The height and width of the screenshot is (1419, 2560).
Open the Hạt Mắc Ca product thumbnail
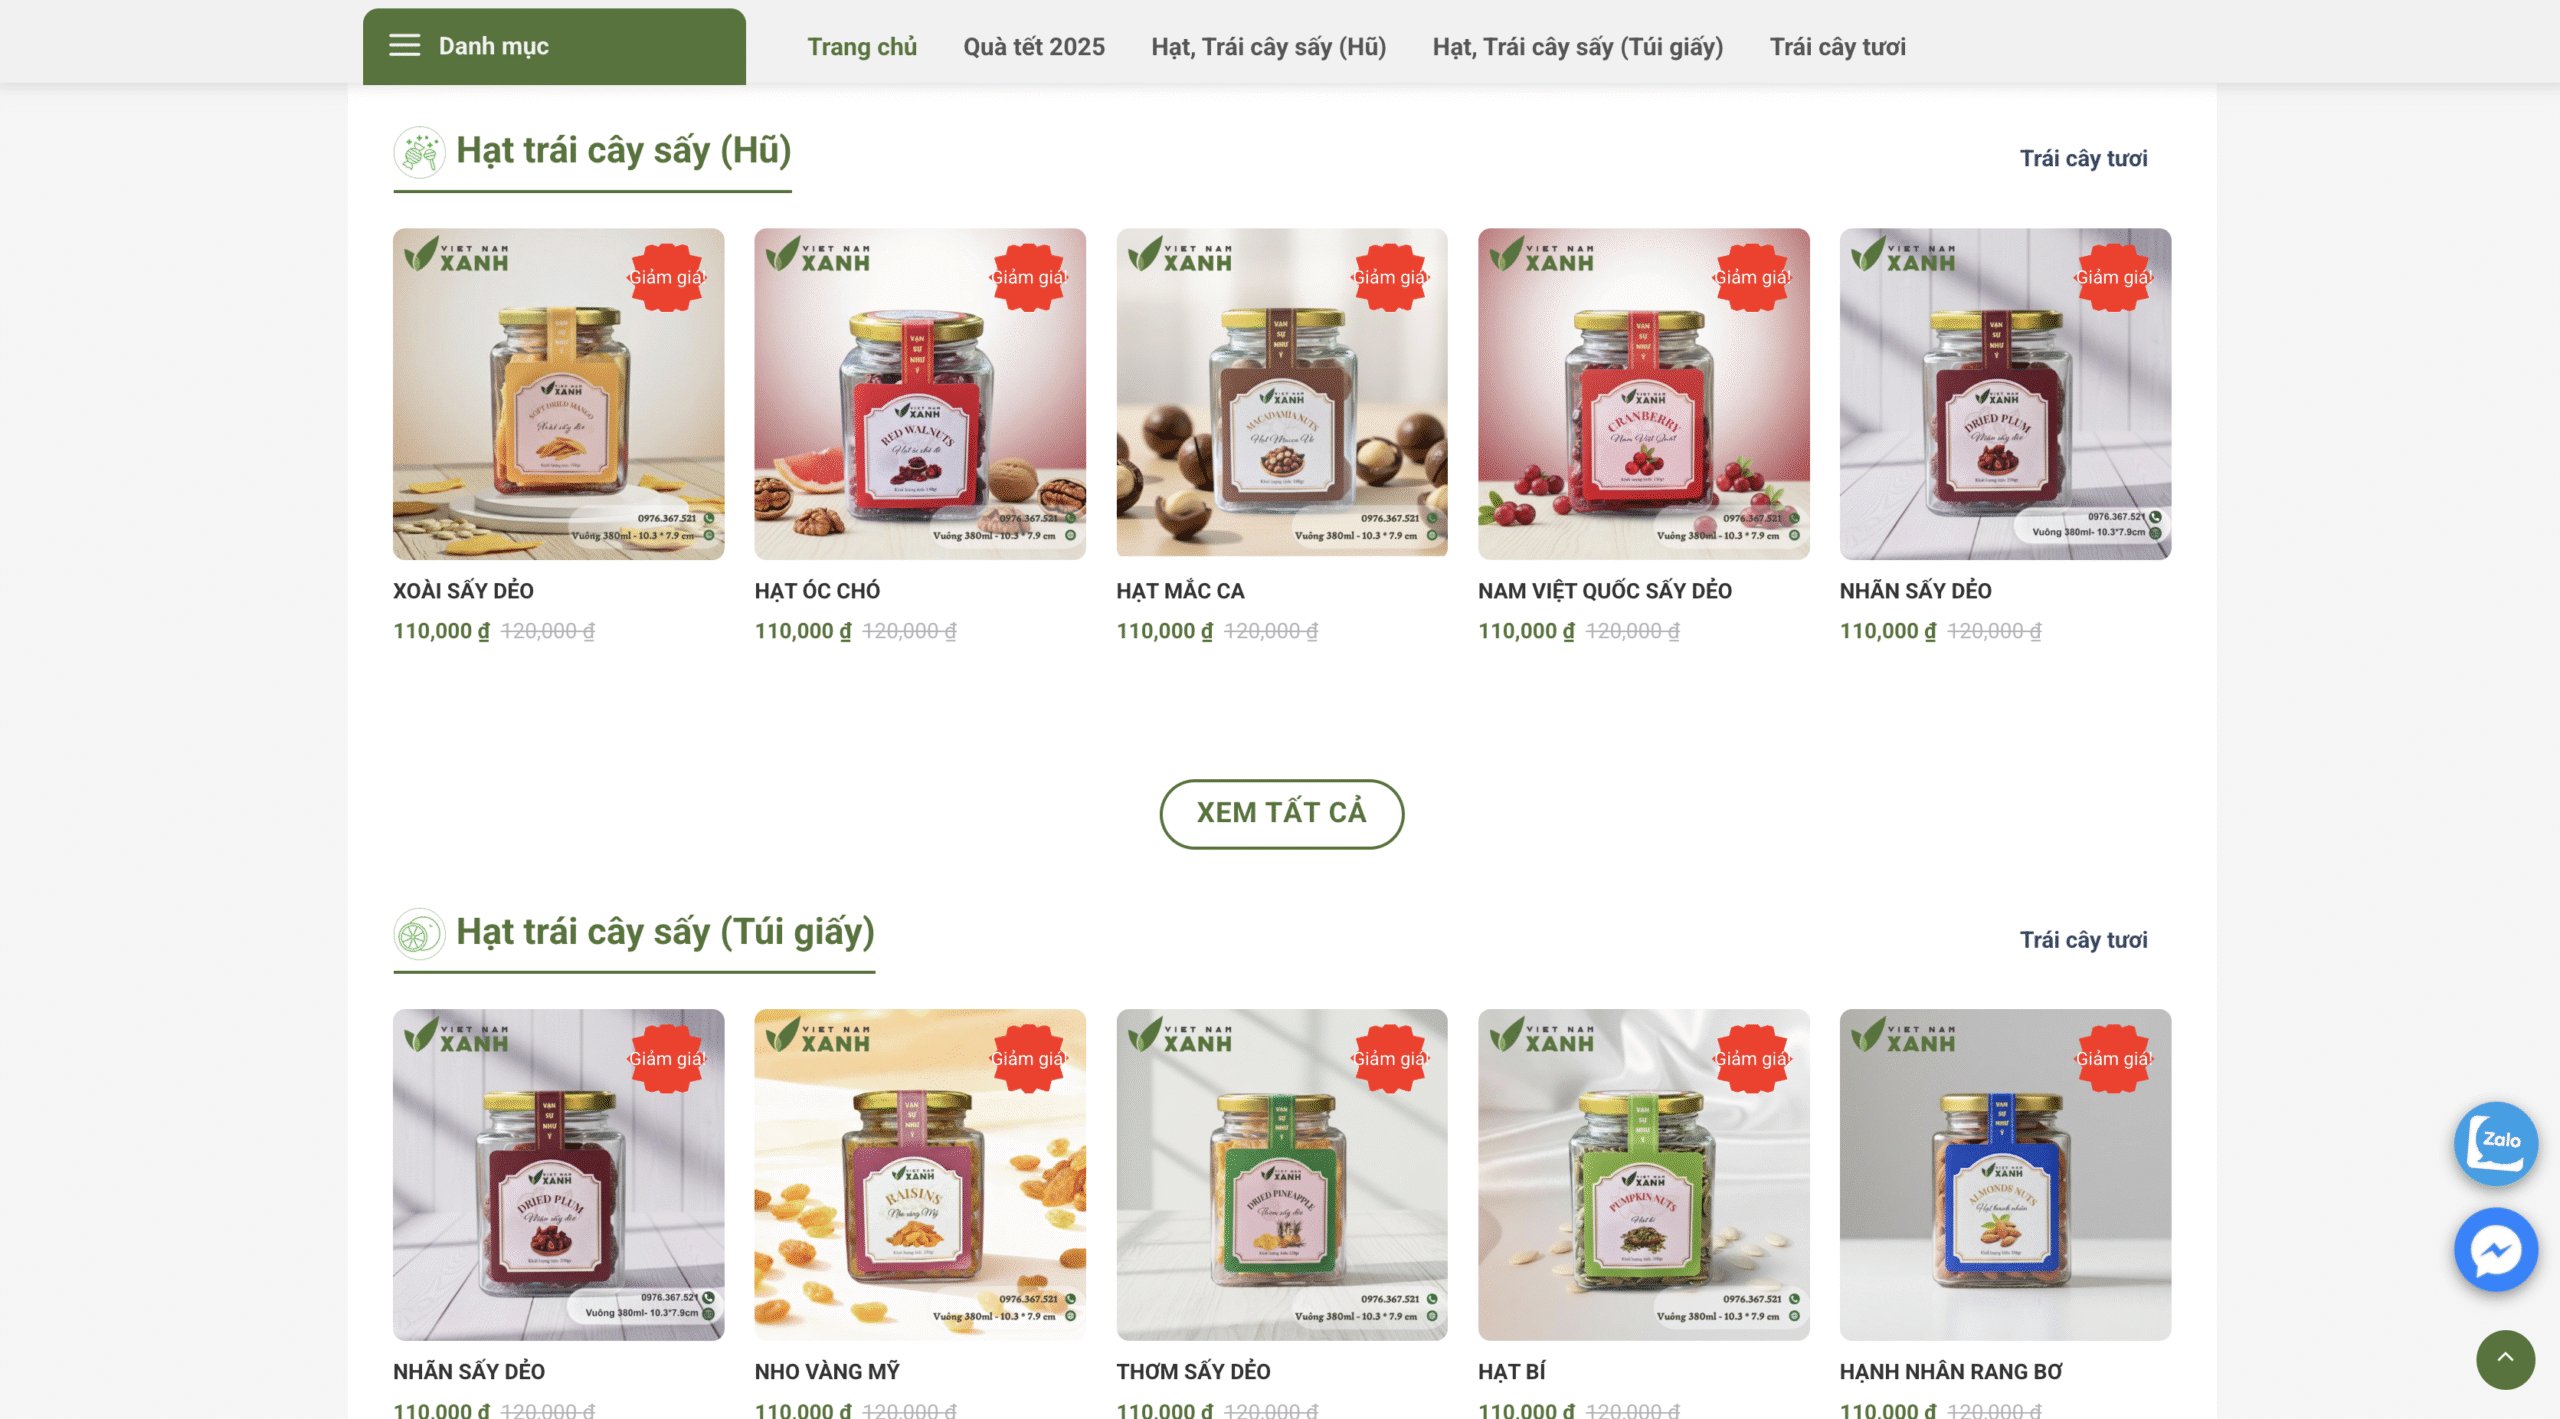(1282, 393)
